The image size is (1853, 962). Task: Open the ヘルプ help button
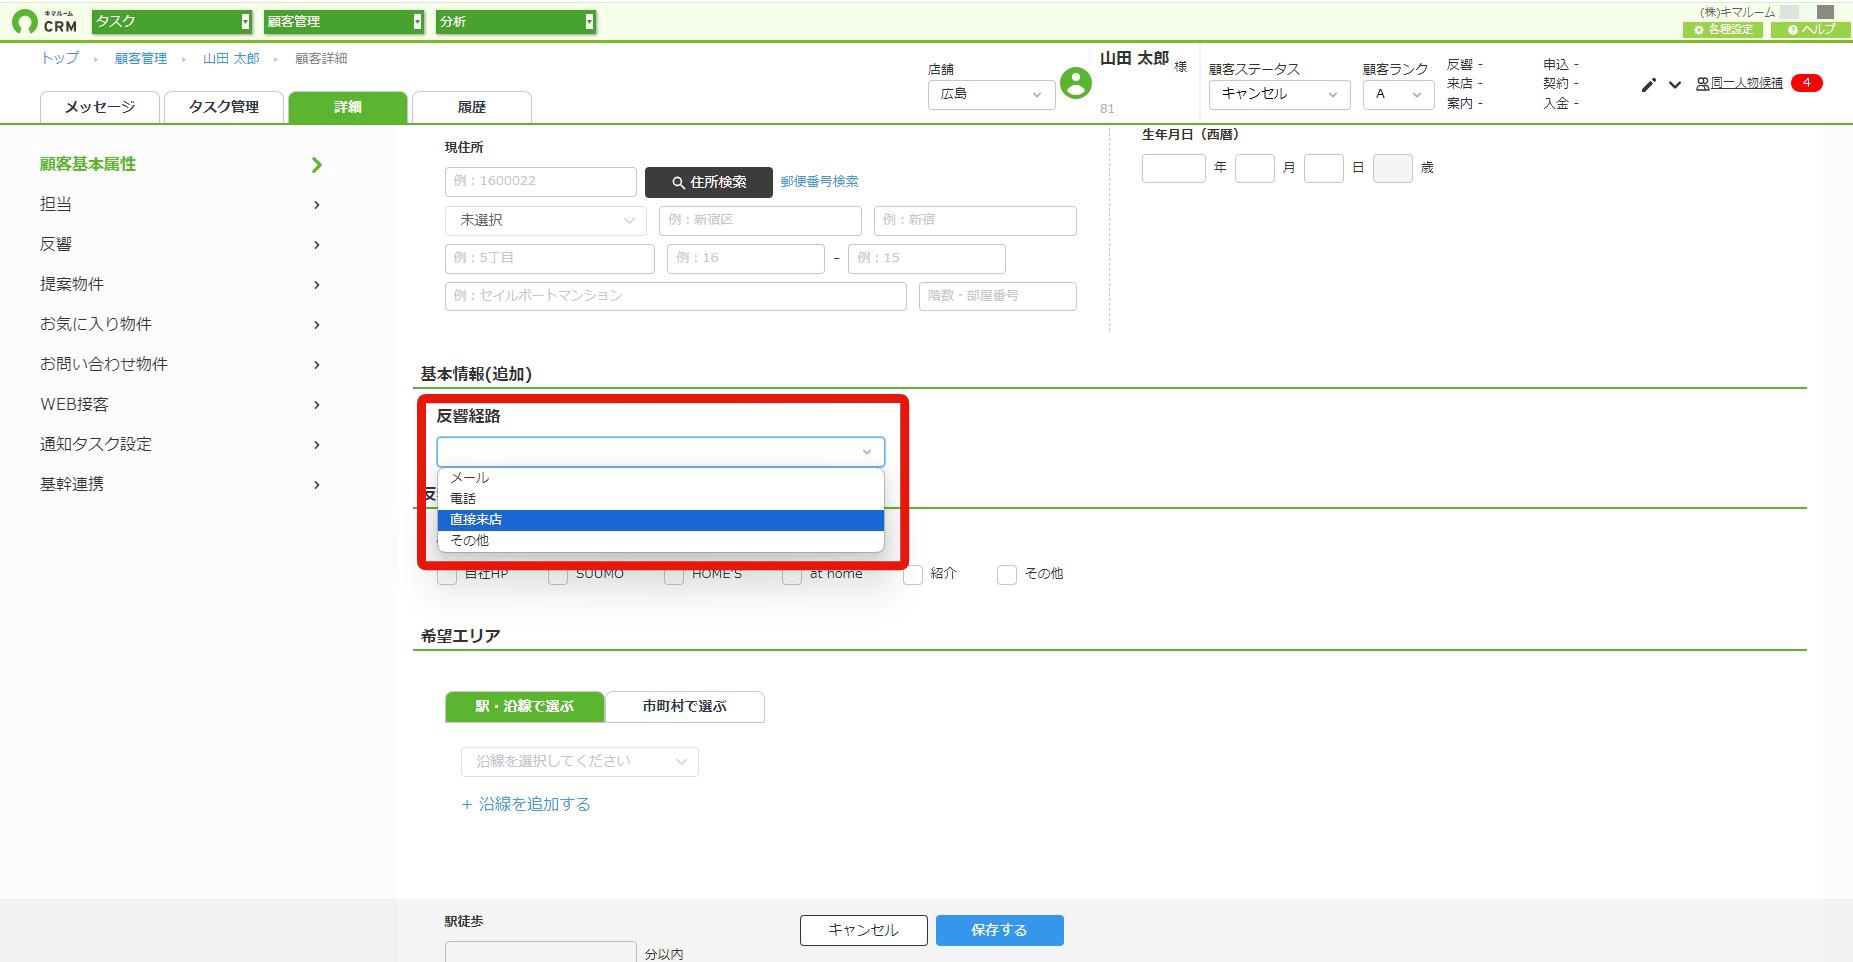1811,30
